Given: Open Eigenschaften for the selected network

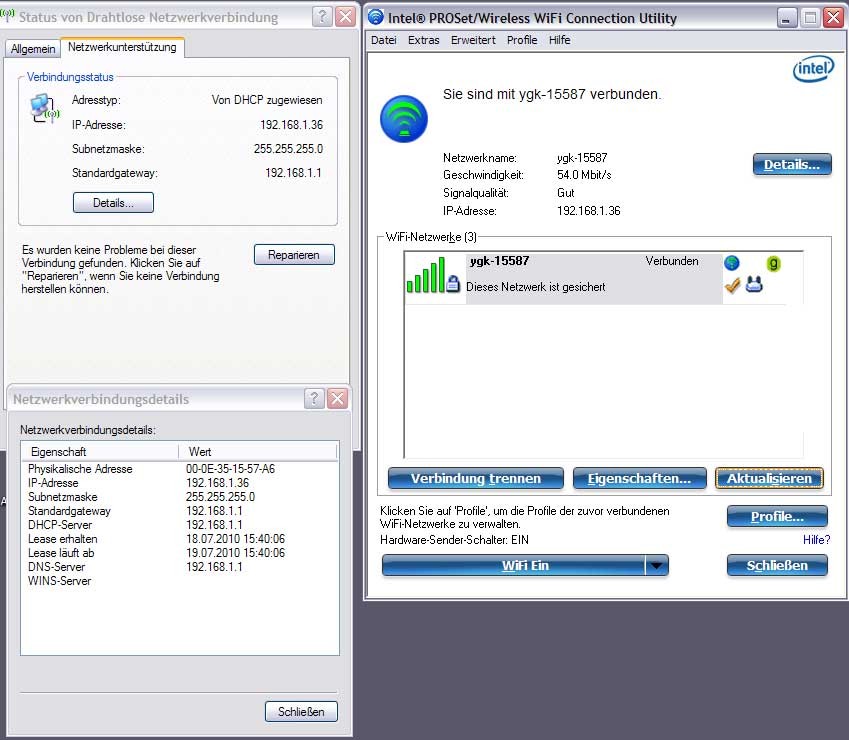Looking at the screenshot, I should (639, 479).
